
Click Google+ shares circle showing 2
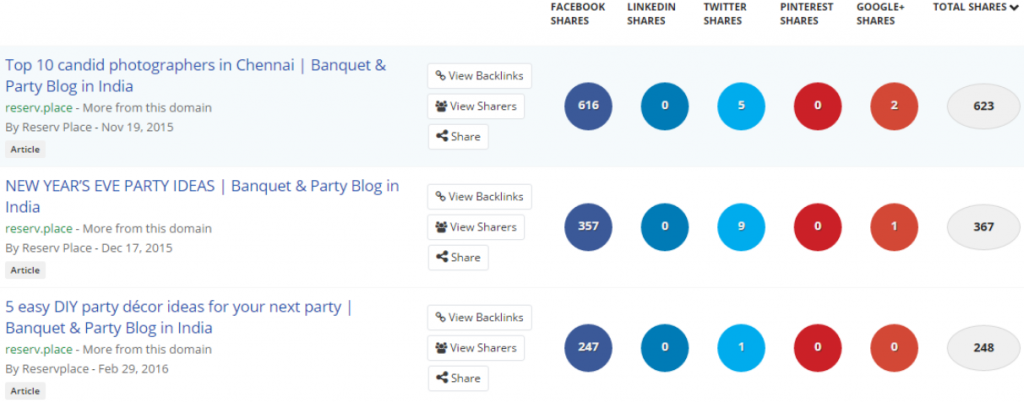click(894, 106)
